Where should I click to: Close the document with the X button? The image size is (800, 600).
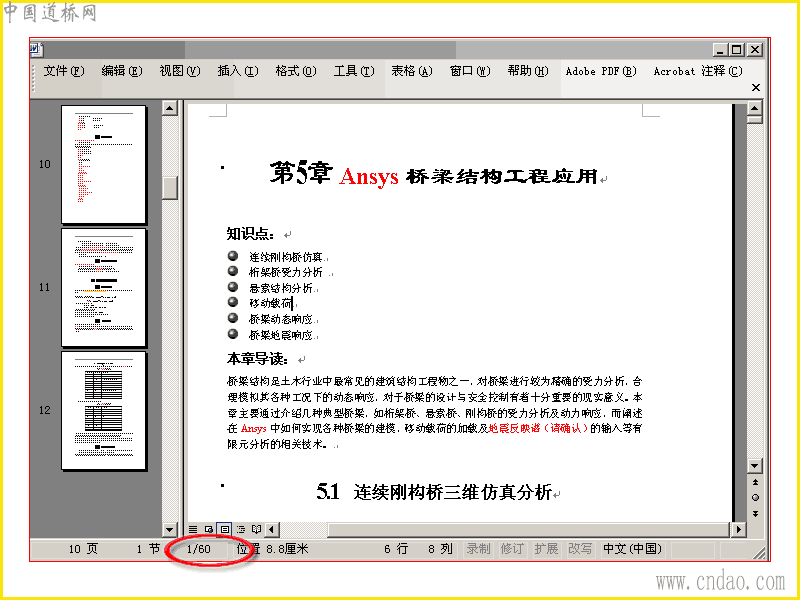[756, 87]
